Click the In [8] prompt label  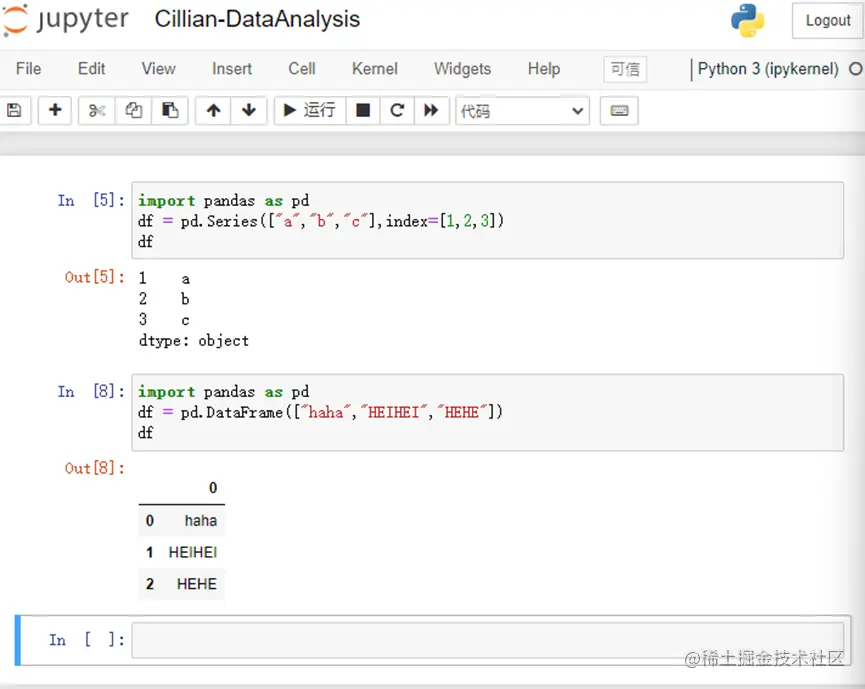(x=91, y=392)
